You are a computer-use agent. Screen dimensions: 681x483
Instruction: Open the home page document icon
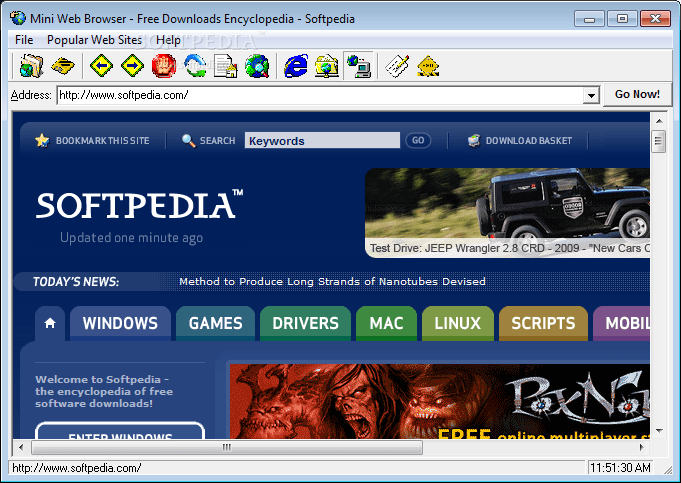[226, 66]
